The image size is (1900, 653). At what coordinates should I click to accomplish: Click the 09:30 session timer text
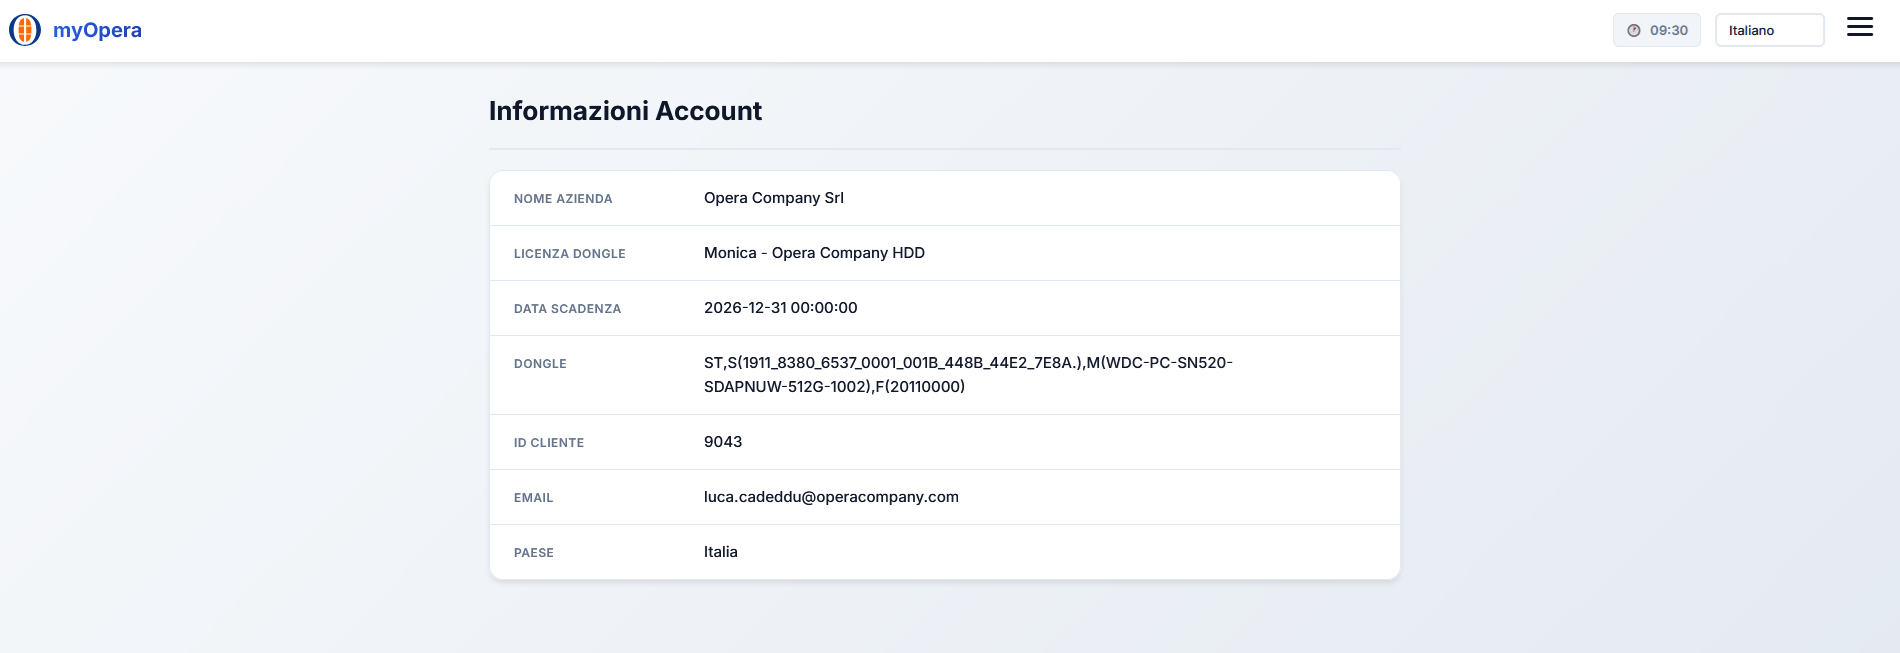1668,31
